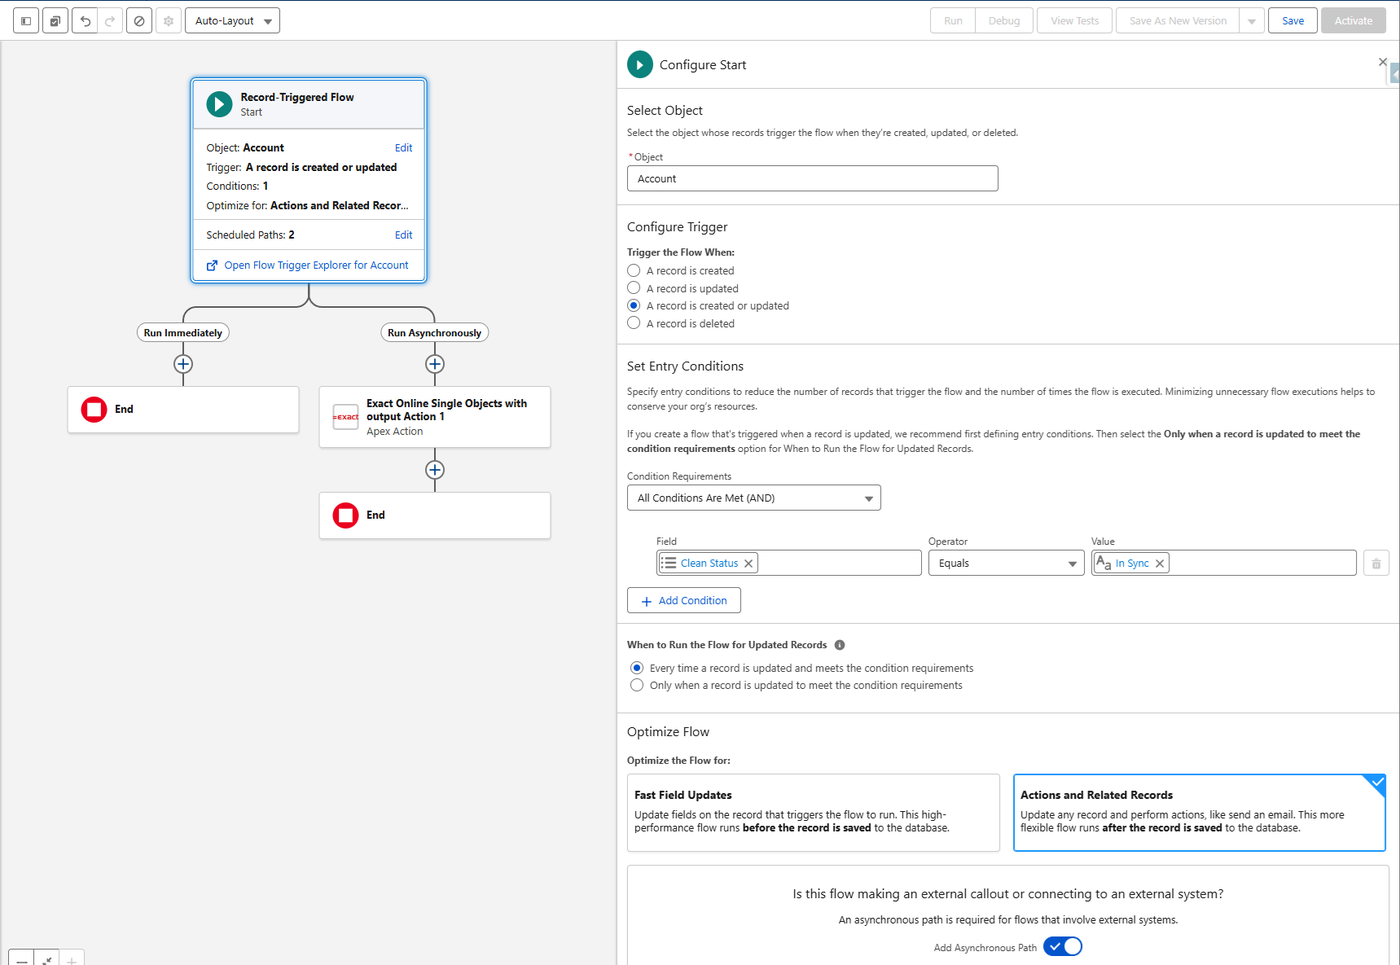1400x965 pixels.
Task: Open the Equals operator dropdown
Action: coord(1006,564)
